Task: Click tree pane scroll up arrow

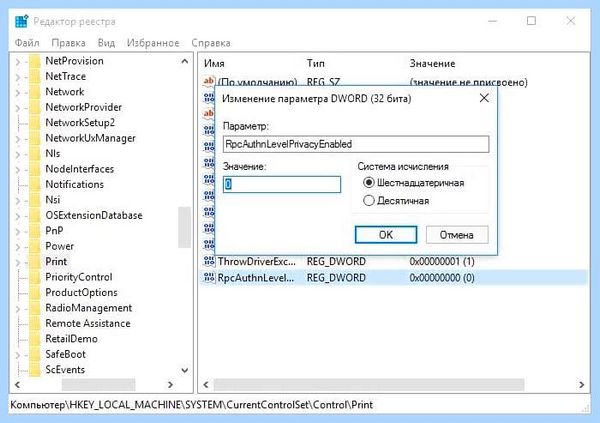Action: pyautogui.click(x=184, y=61)
